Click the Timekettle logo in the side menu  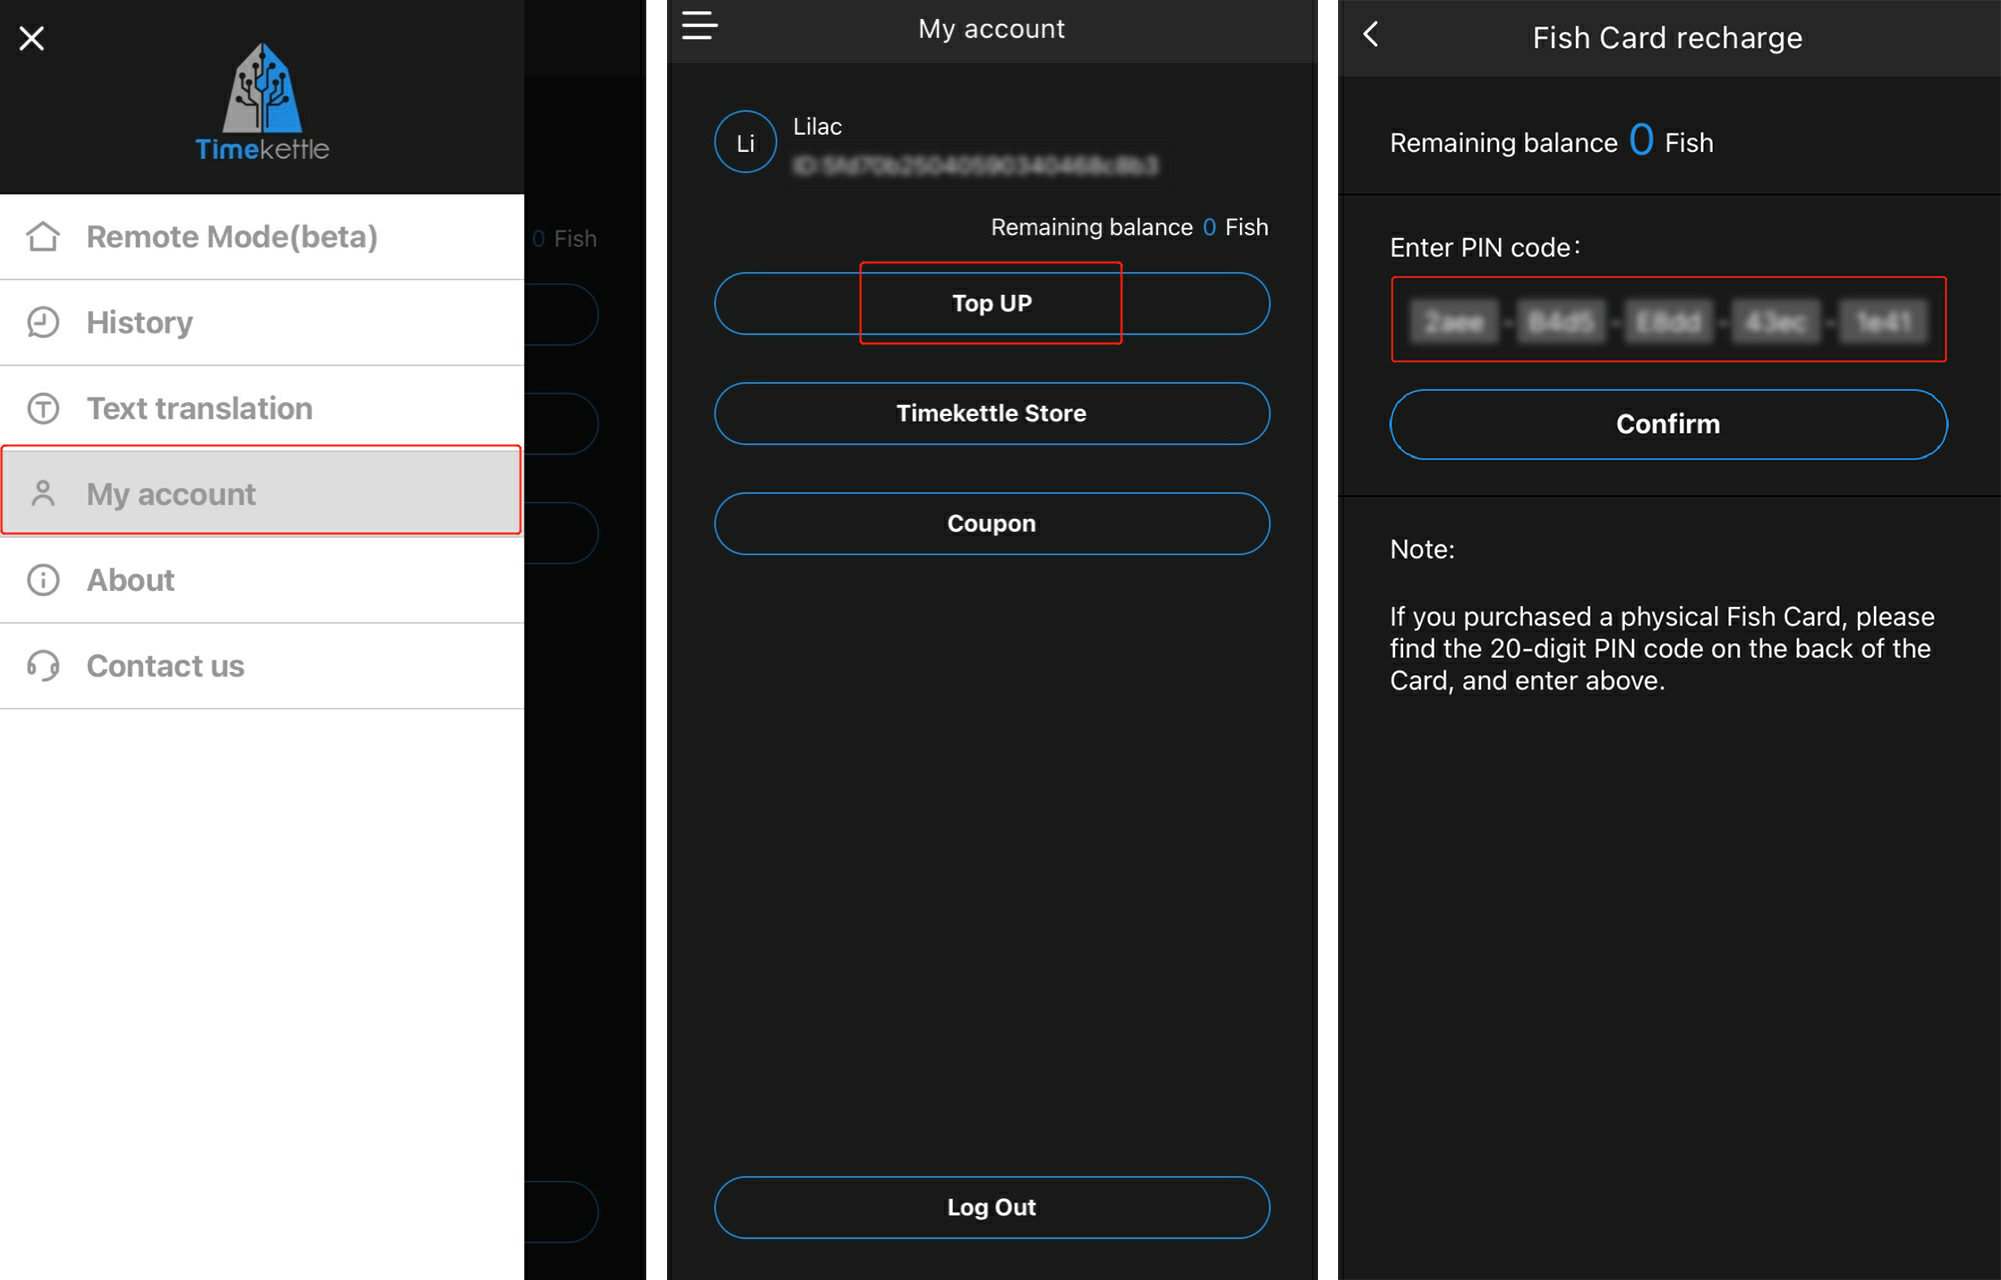[262, 102]
